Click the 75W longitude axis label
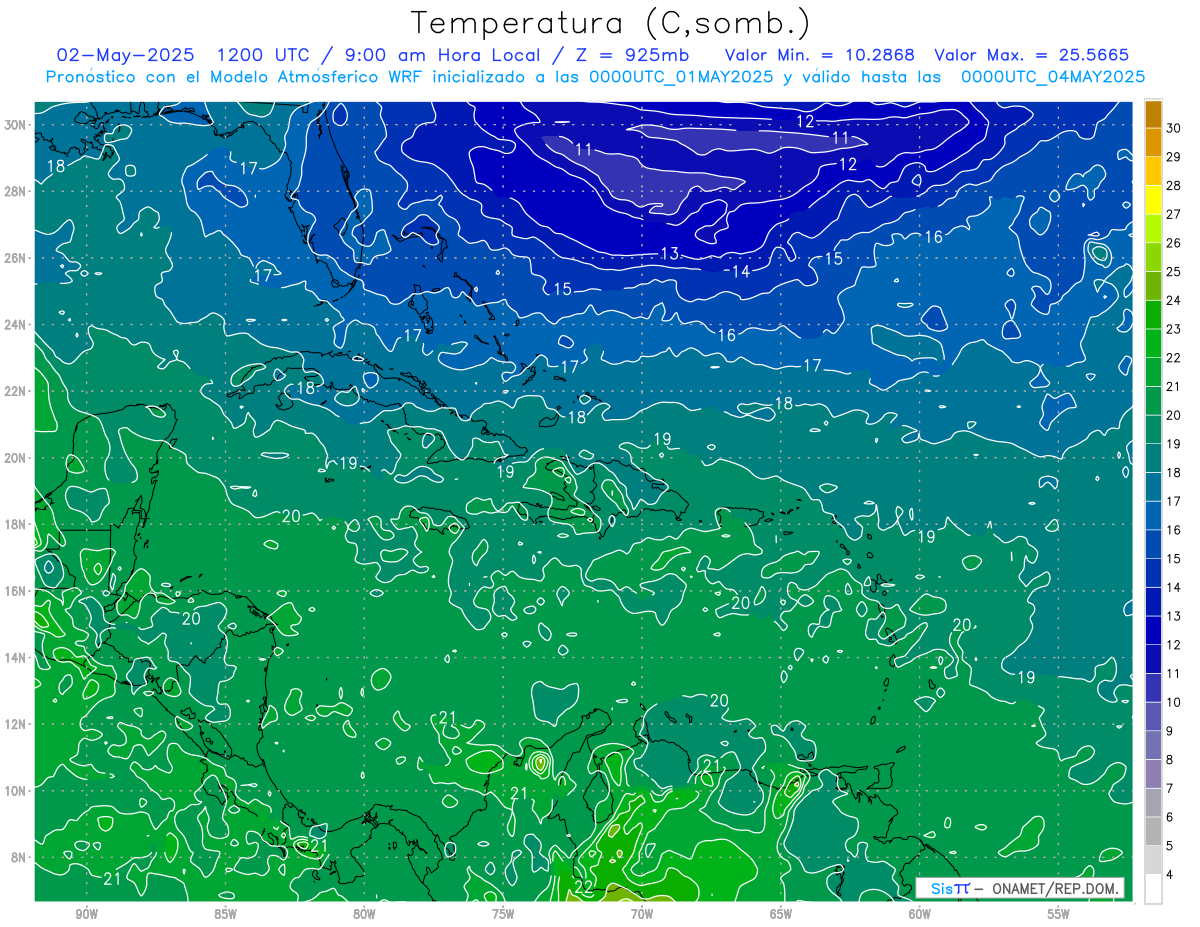The image size is (1200, 927). click(503, 914)
